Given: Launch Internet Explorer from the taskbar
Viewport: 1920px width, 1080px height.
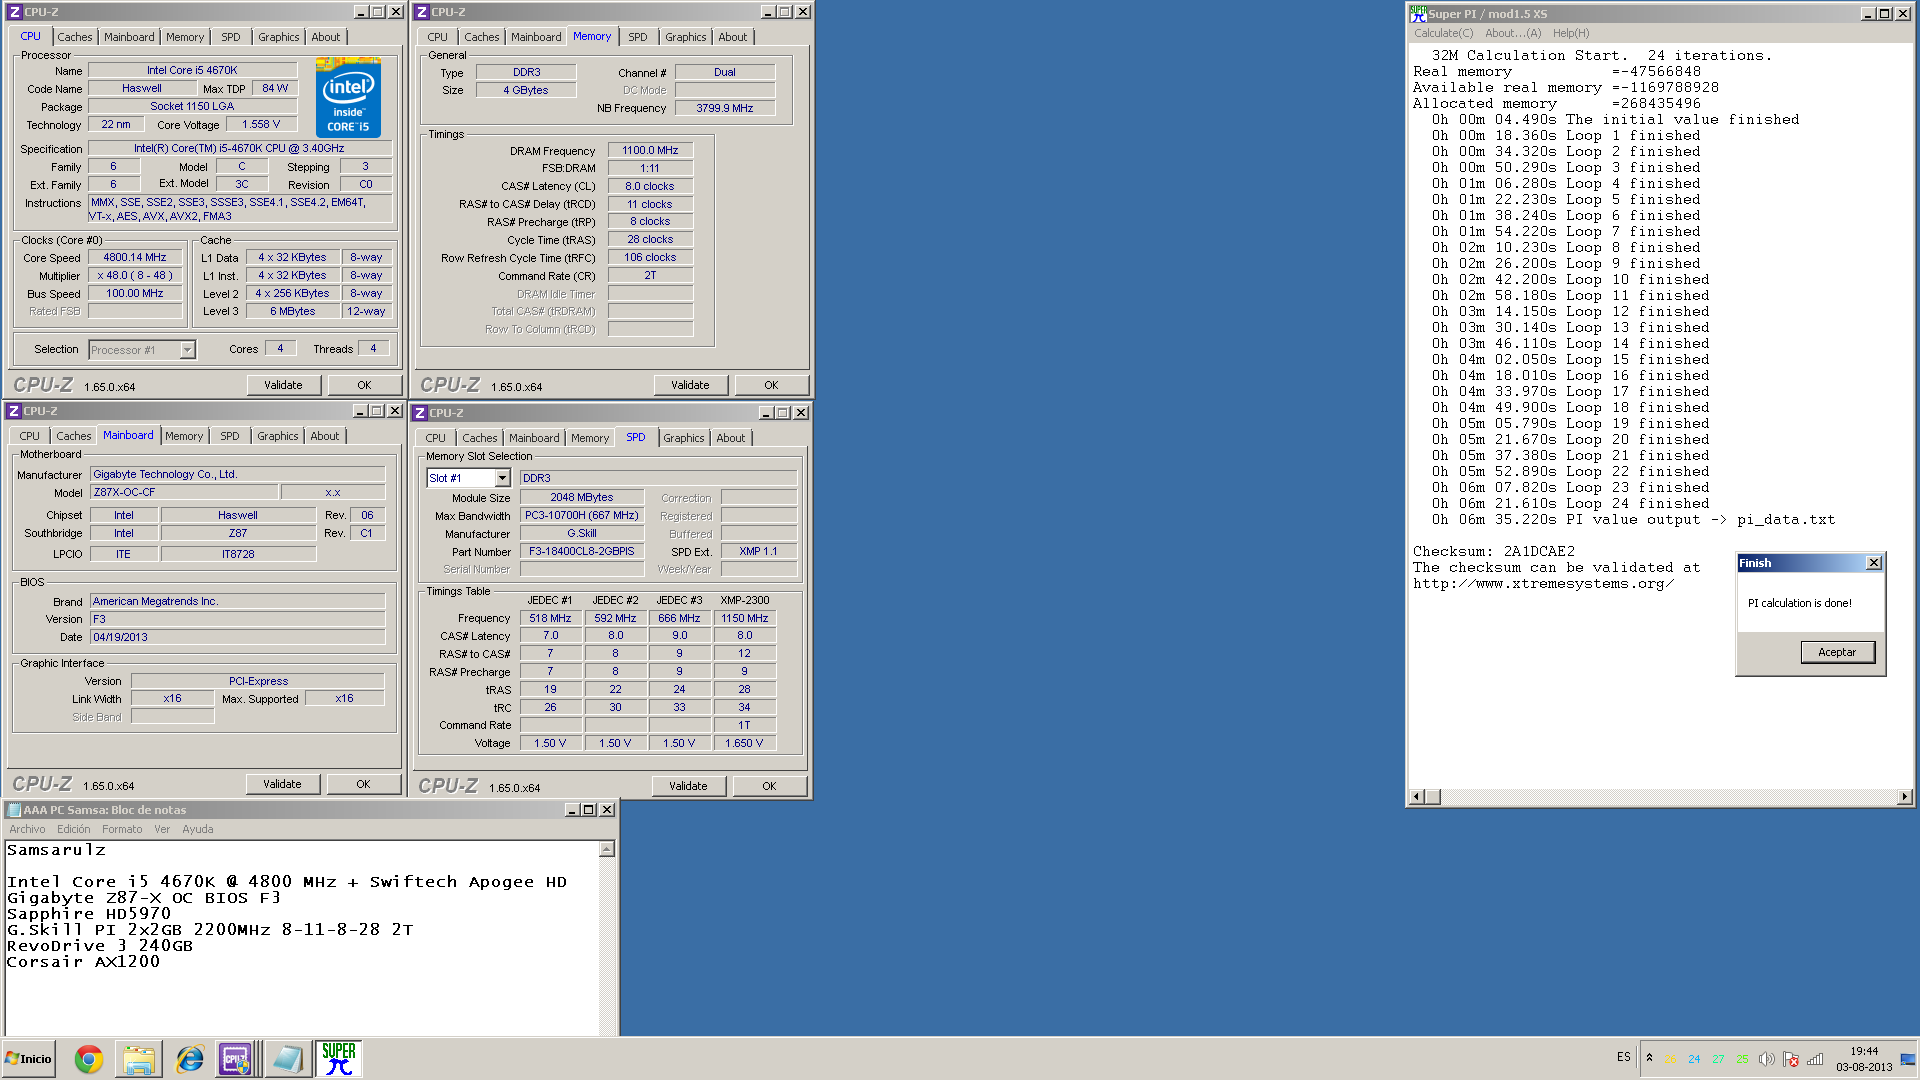Looking at the screenshot, I should click(x=188, y=1059).
